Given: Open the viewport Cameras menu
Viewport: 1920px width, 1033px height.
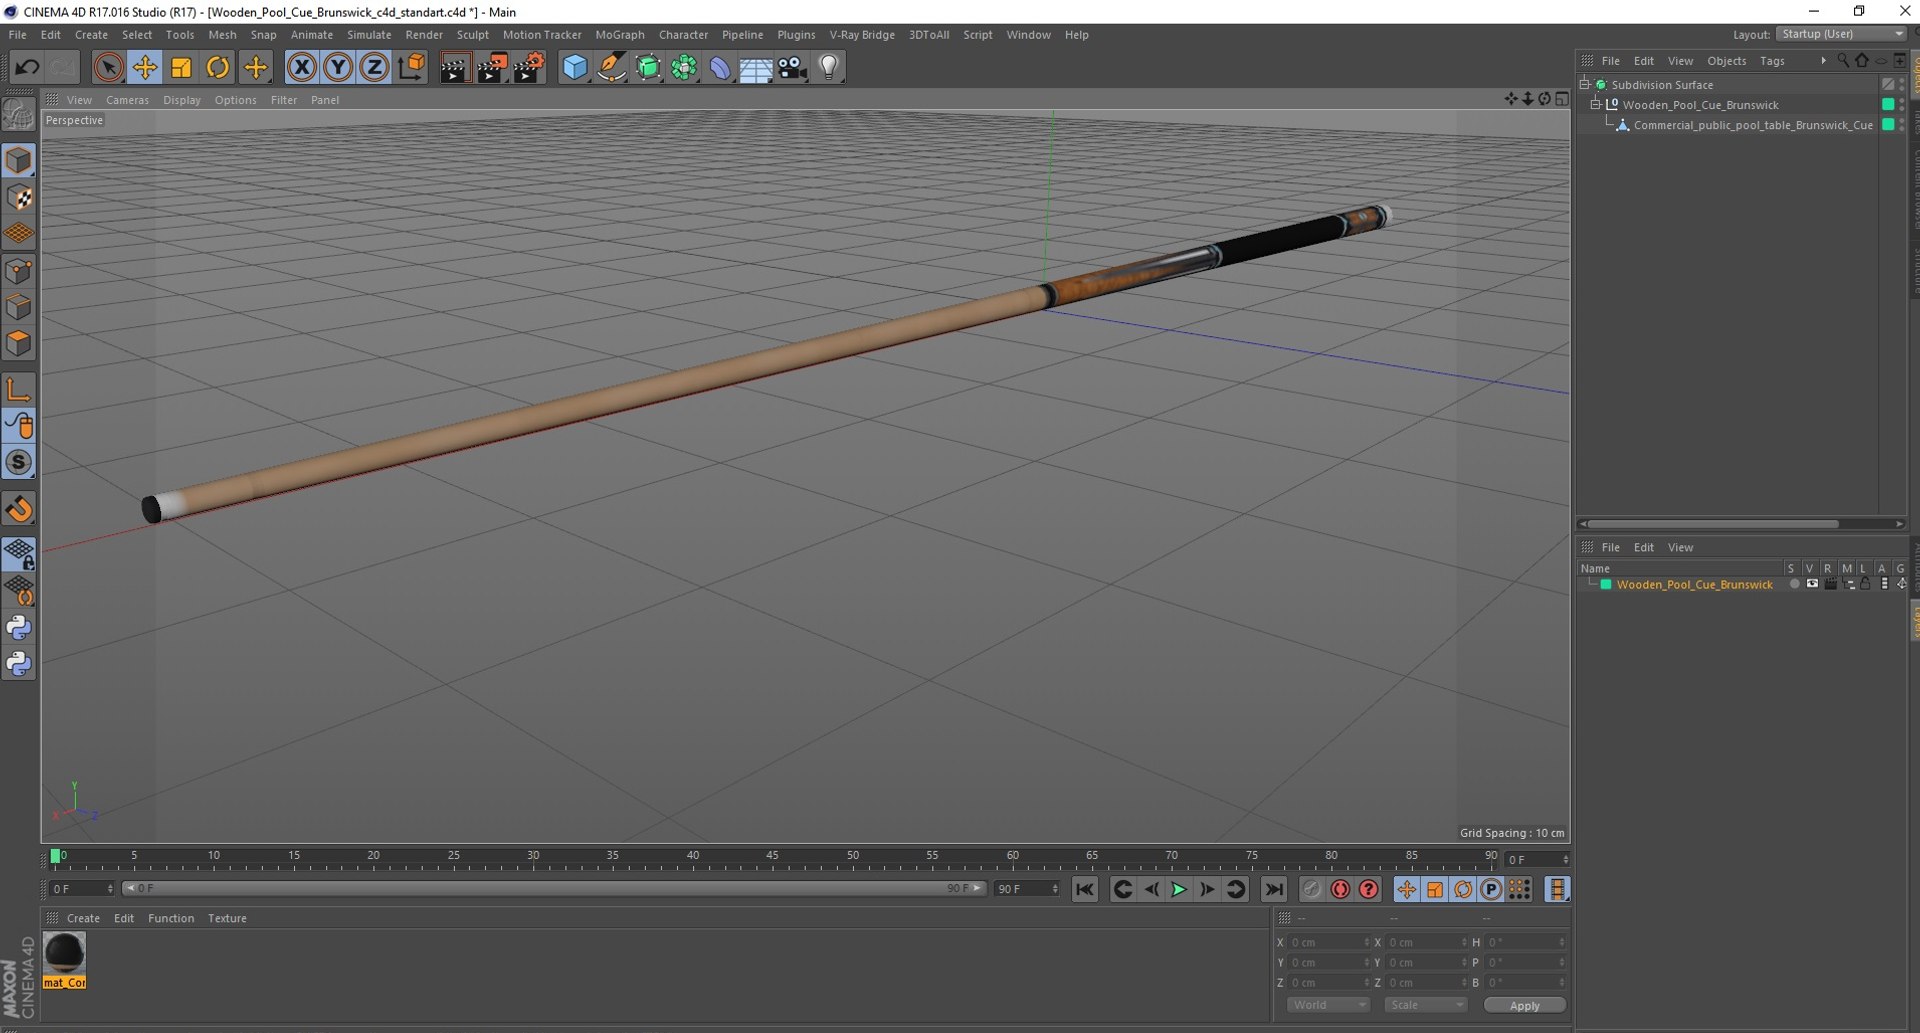Looking at the screenshot, I should (x=127, y=100).
